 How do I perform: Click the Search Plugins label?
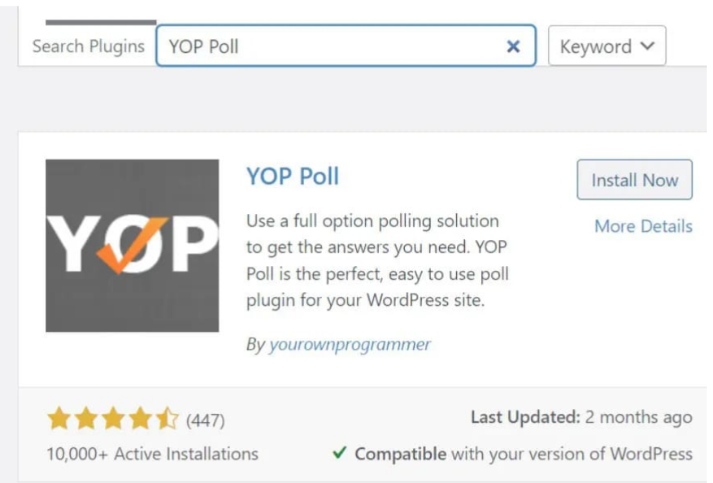[88, 46]
